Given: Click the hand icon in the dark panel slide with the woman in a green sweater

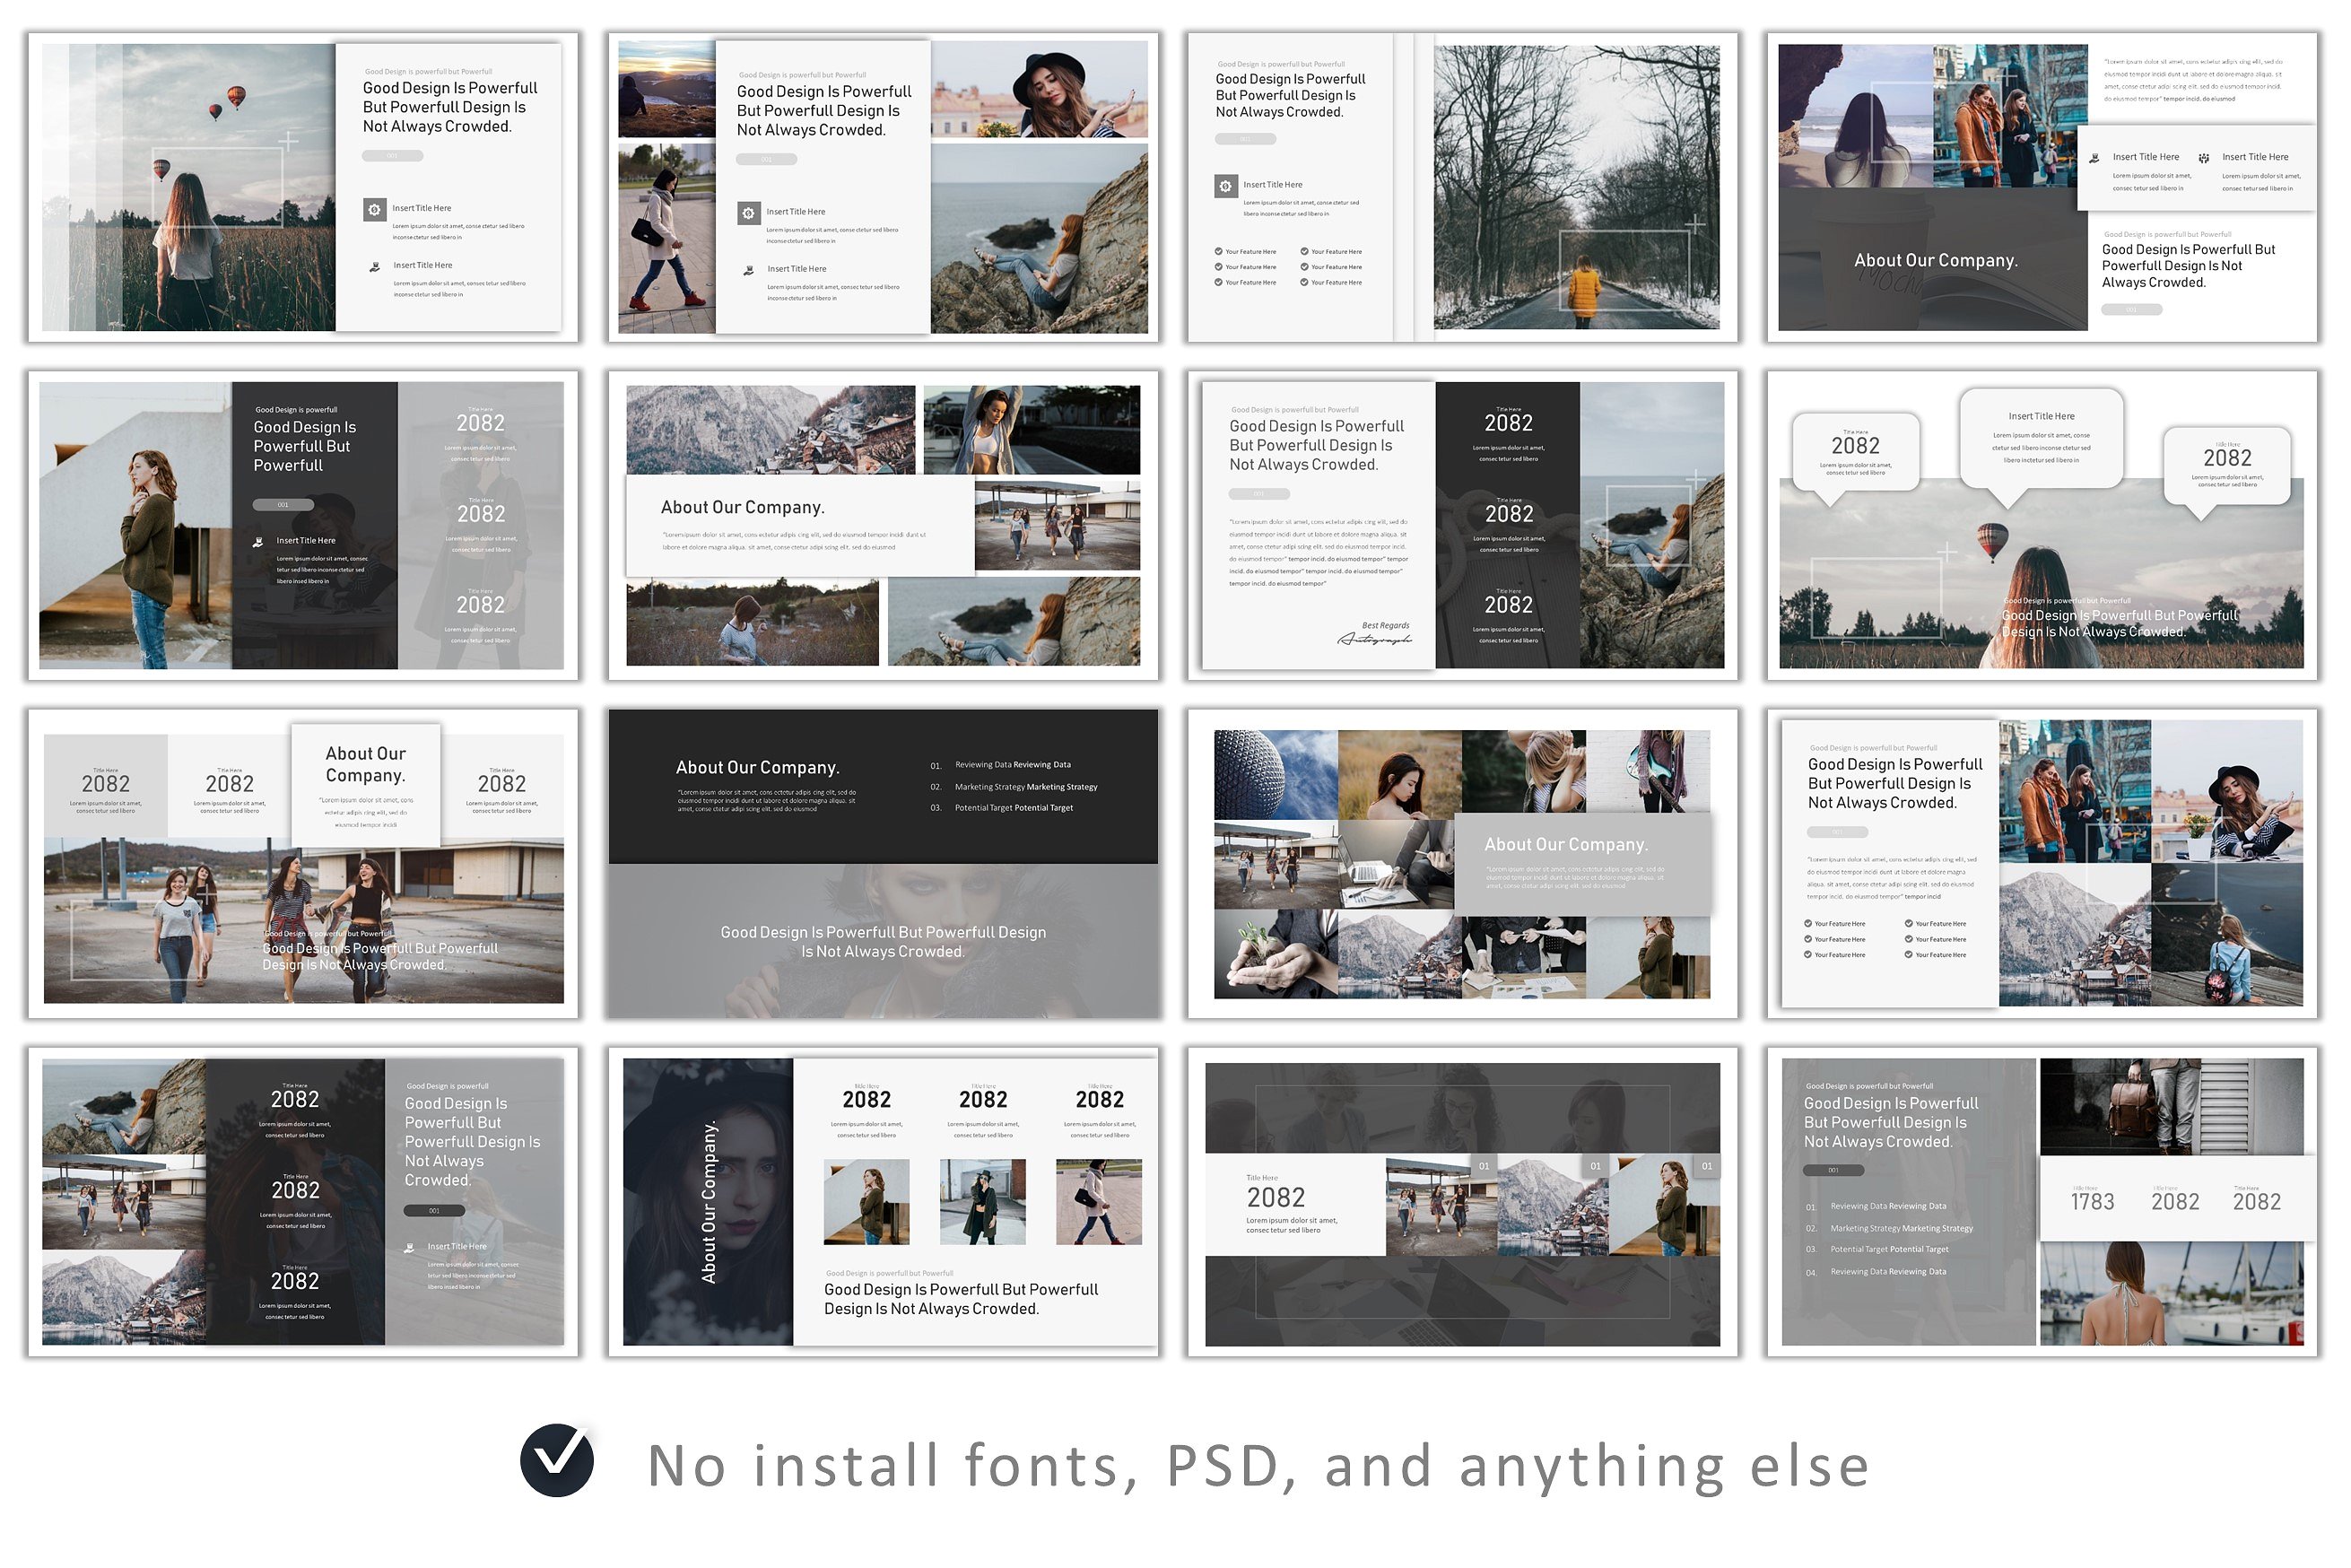Looking at the screenshot, I should point(258,542).
